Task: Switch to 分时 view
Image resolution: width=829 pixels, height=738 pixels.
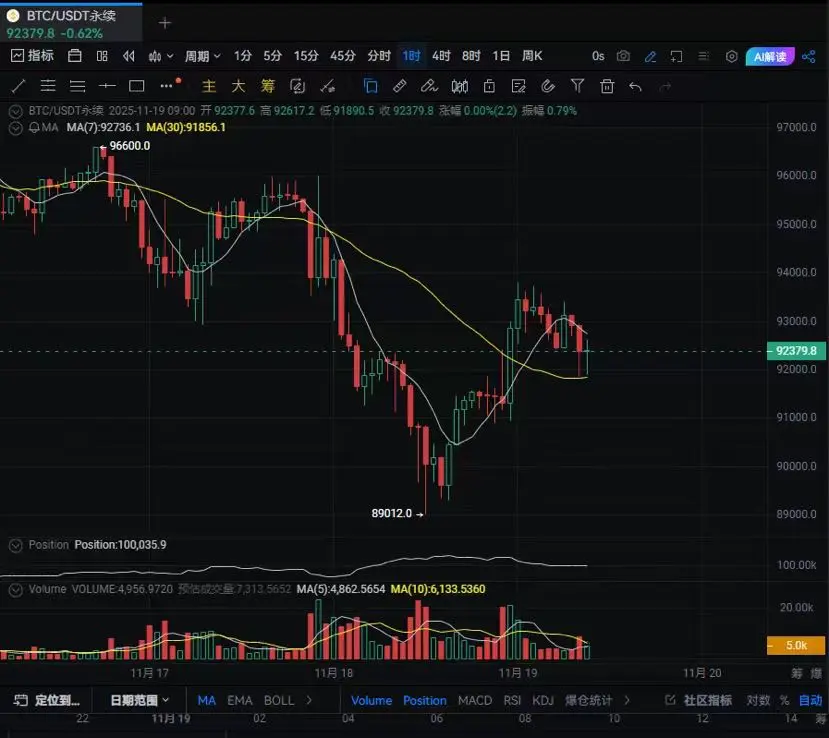Action: coord(379,56)
